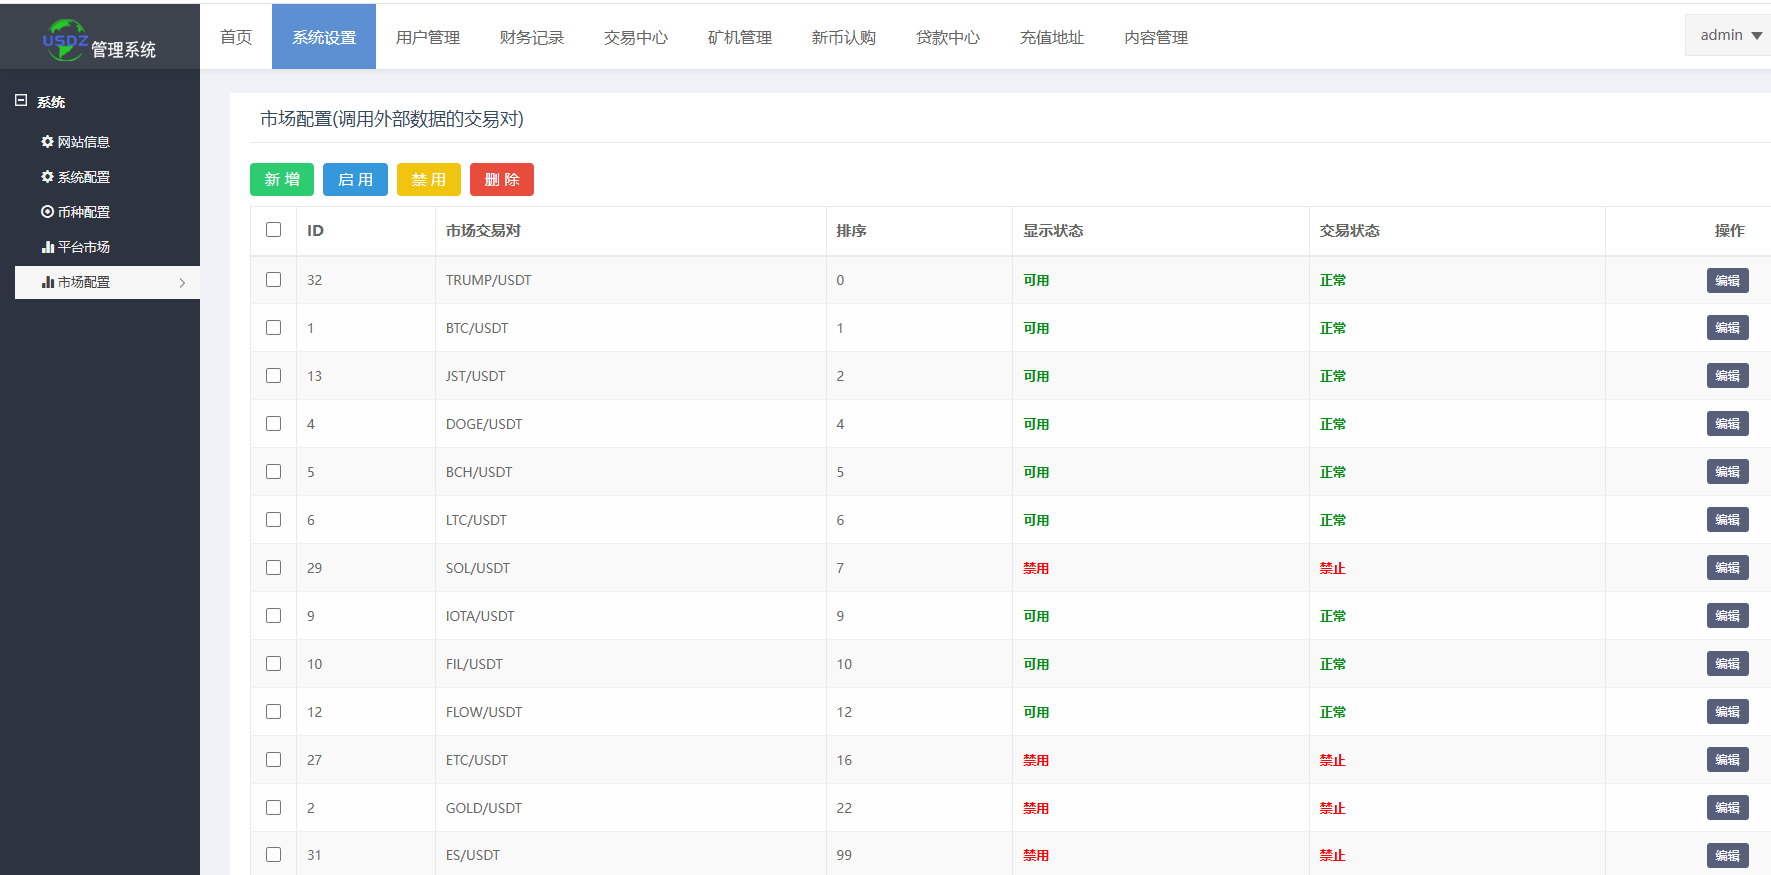Open the admin user dropdown
This screenshot has width=1771, height=875.
[x=1730, y=35]
